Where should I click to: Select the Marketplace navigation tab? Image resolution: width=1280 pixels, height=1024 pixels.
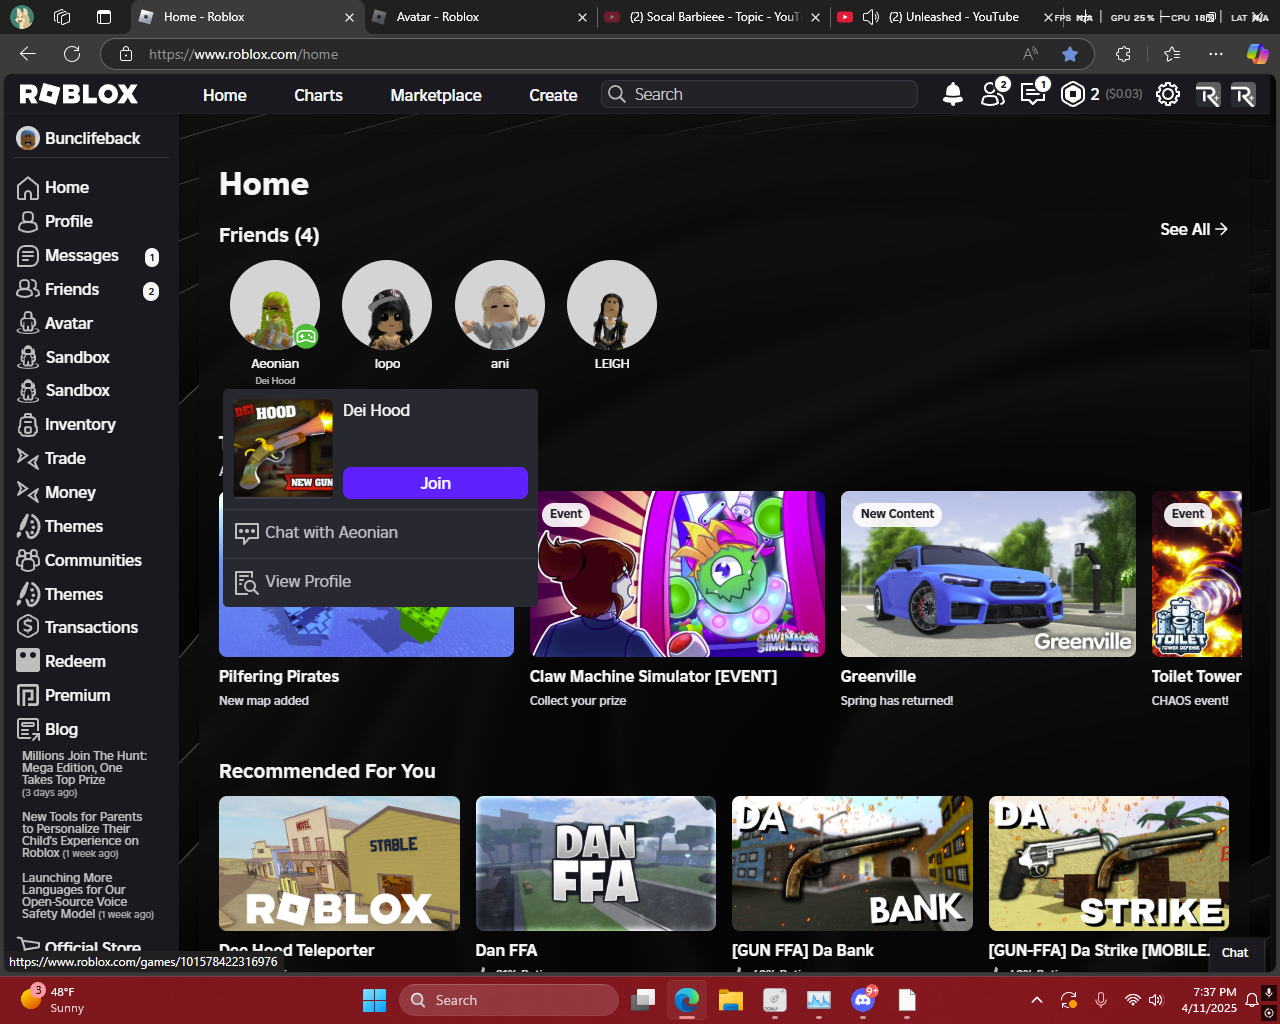(x=436, y=95)
